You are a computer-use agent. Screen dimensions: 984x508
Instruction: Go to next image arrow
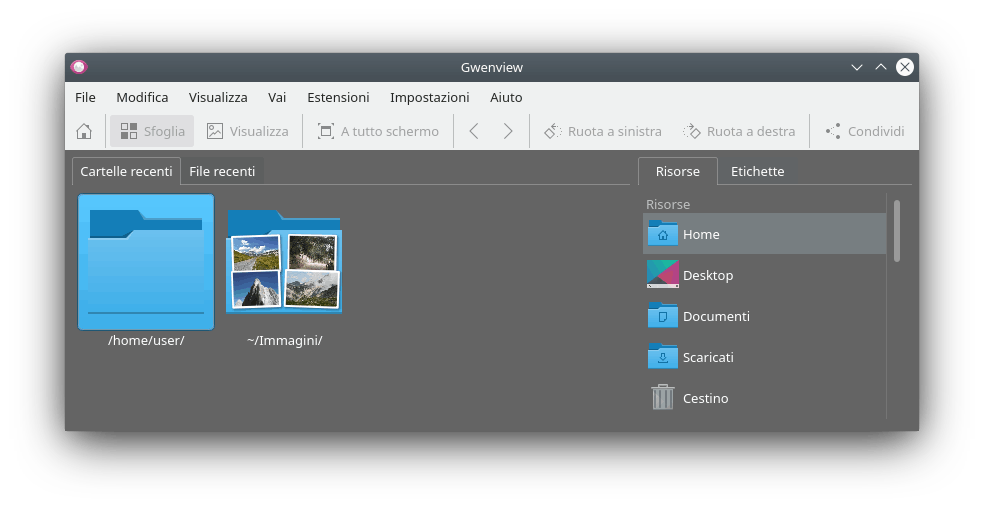508,131
